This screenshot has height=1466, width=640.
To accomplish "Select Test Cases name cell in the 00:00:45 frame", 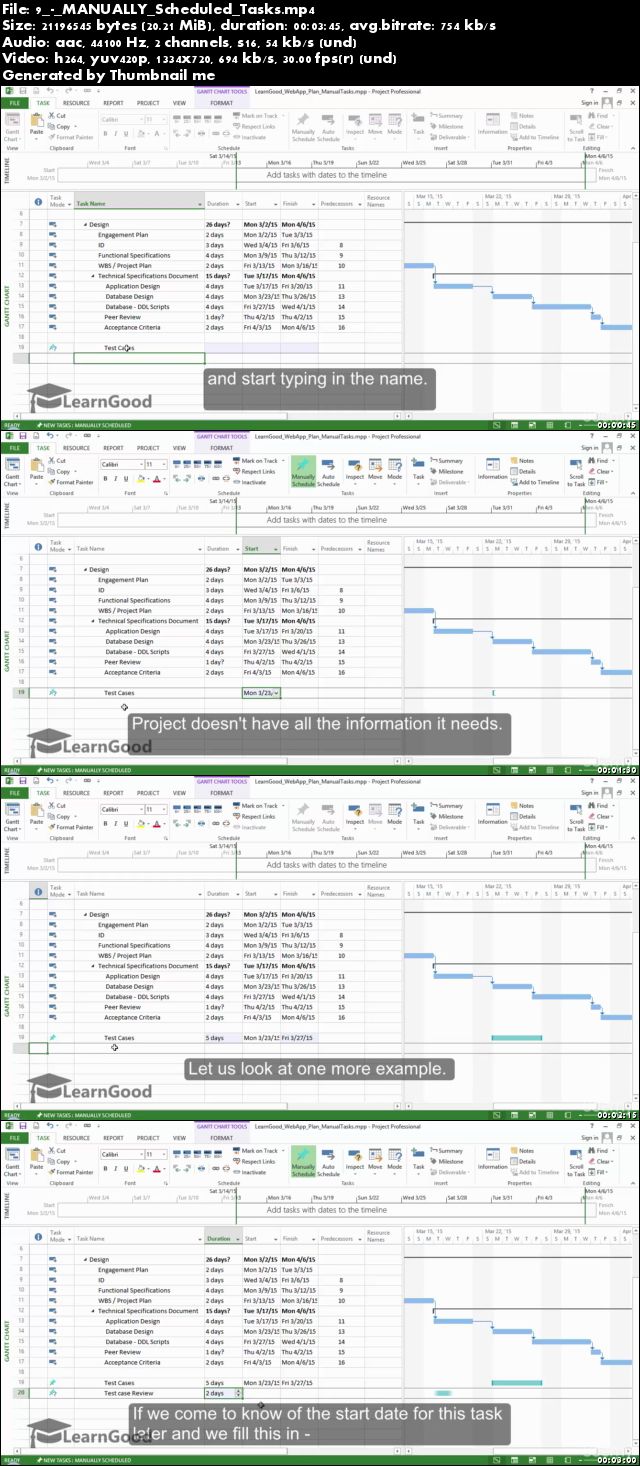I will click(x=139, y=347).
